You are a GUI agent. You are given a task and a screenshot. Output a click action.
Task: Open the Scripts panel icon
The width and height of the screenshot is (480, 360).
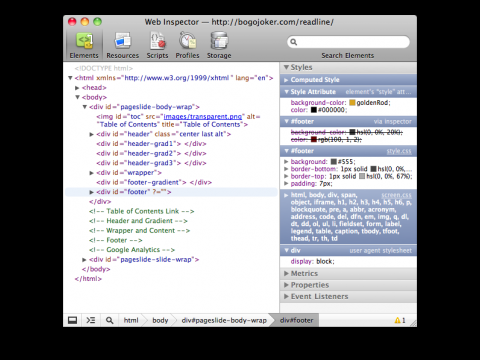click(x=157, y=41)
